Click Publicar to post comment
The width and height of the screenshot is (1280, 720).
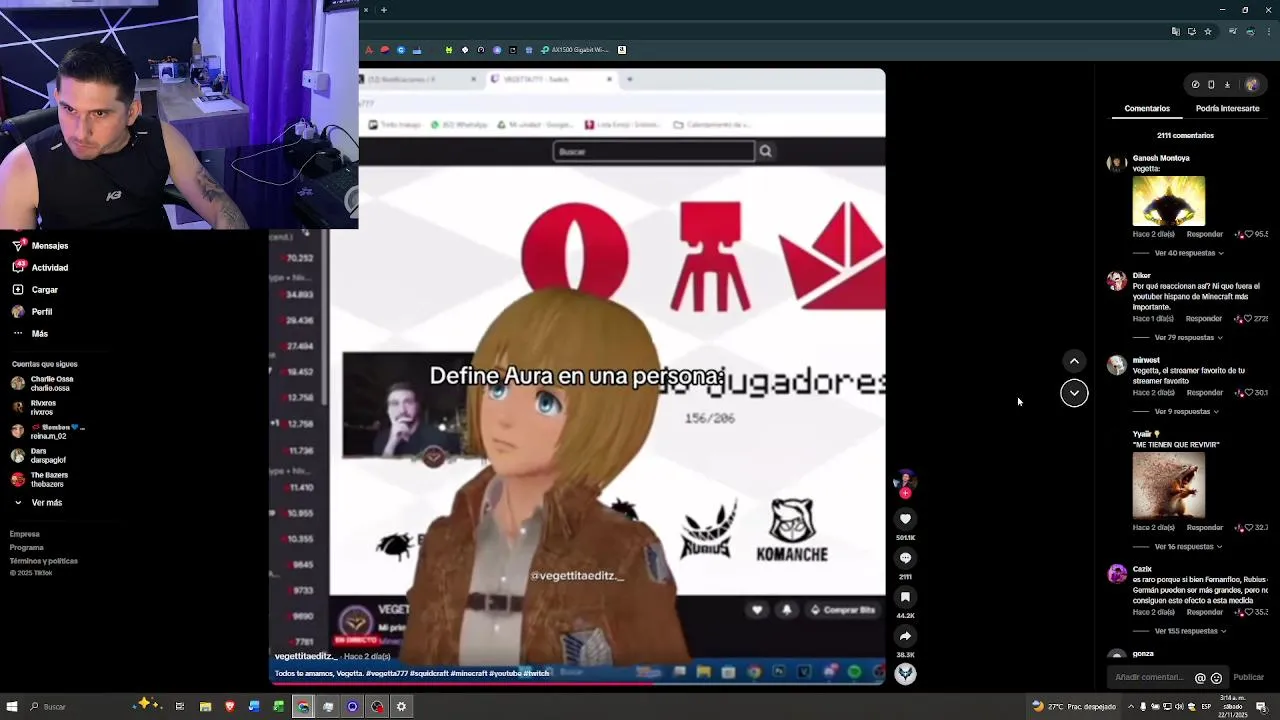point(1248,678)
